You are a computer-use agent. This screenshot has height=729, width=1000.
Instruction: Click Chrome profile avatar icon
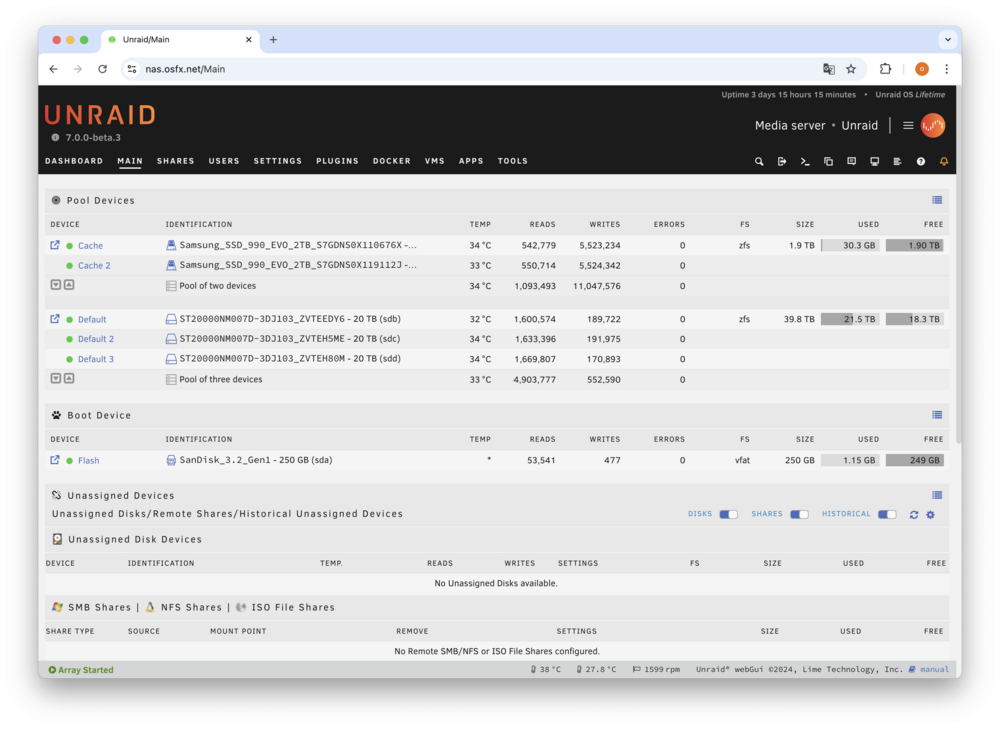922,69
